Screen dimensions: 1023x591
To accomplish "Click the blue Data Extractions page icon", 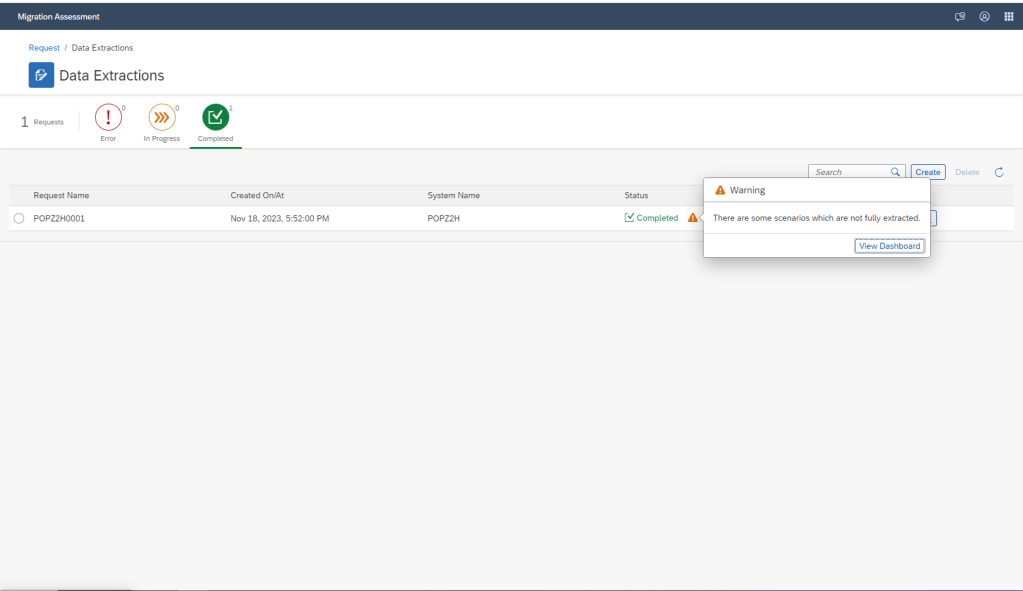I will [x=41, y=75].
